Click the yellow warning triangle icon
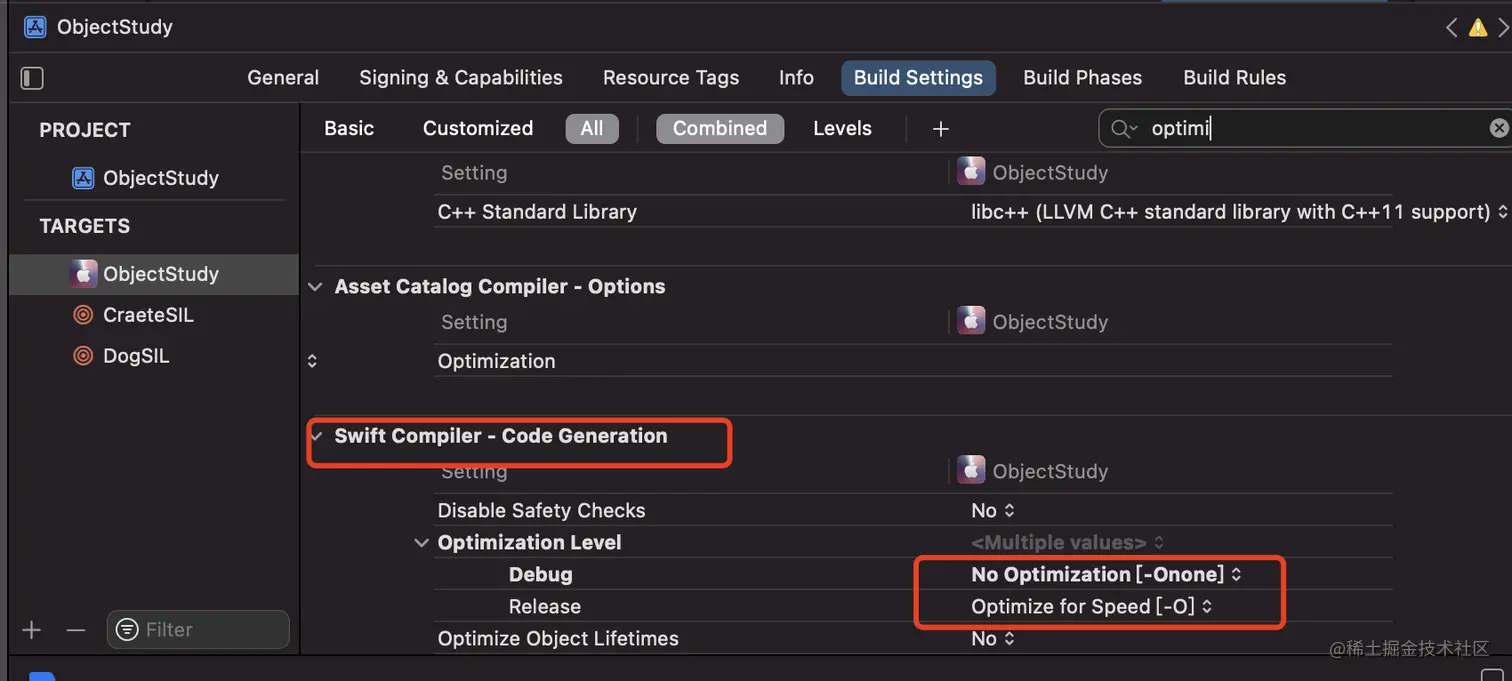Viewport: 1512px width, 681px height. click(1477, 28)
